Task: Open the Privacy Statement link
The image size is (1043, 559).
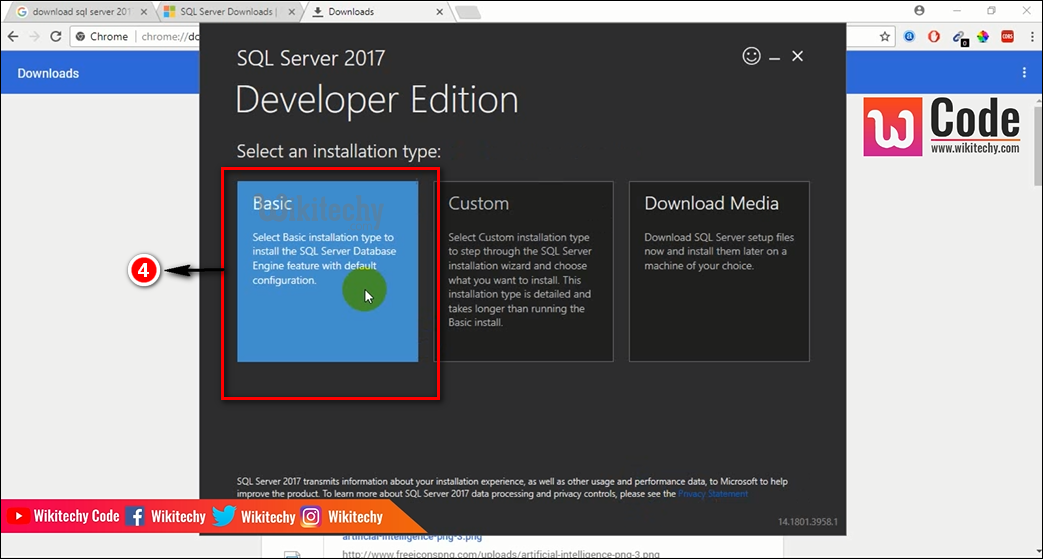Action: (712, 494)
